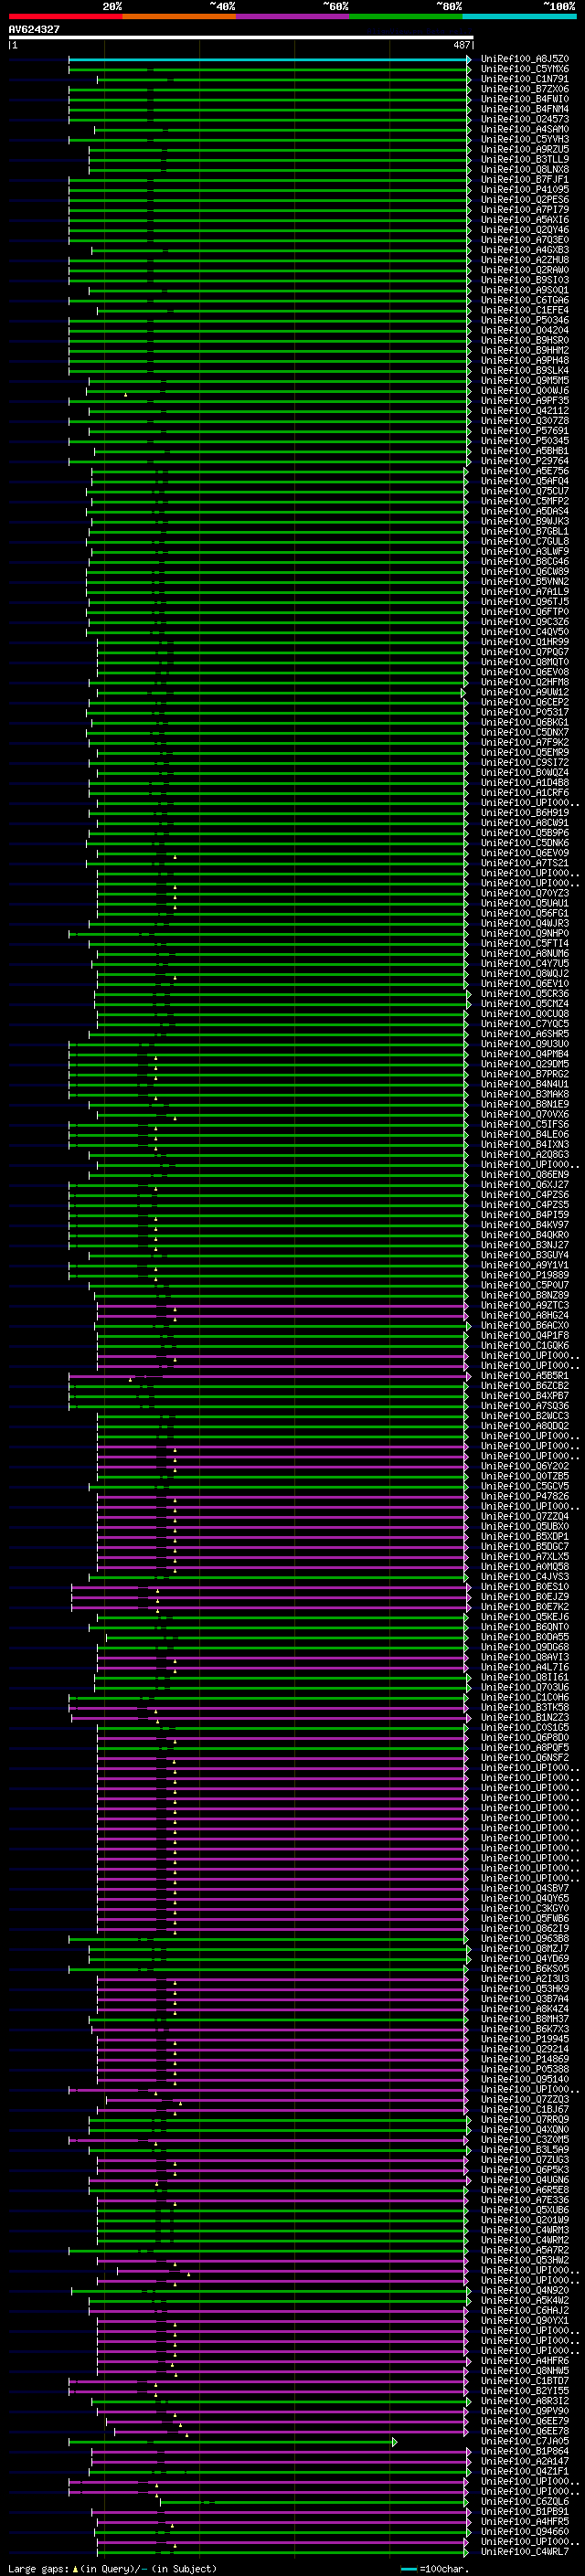Image resolution: width=585 pixels, height=2576 pixels.
Task: Select hit UniRef100_C6HAJ2
Action: point(525,2312)
